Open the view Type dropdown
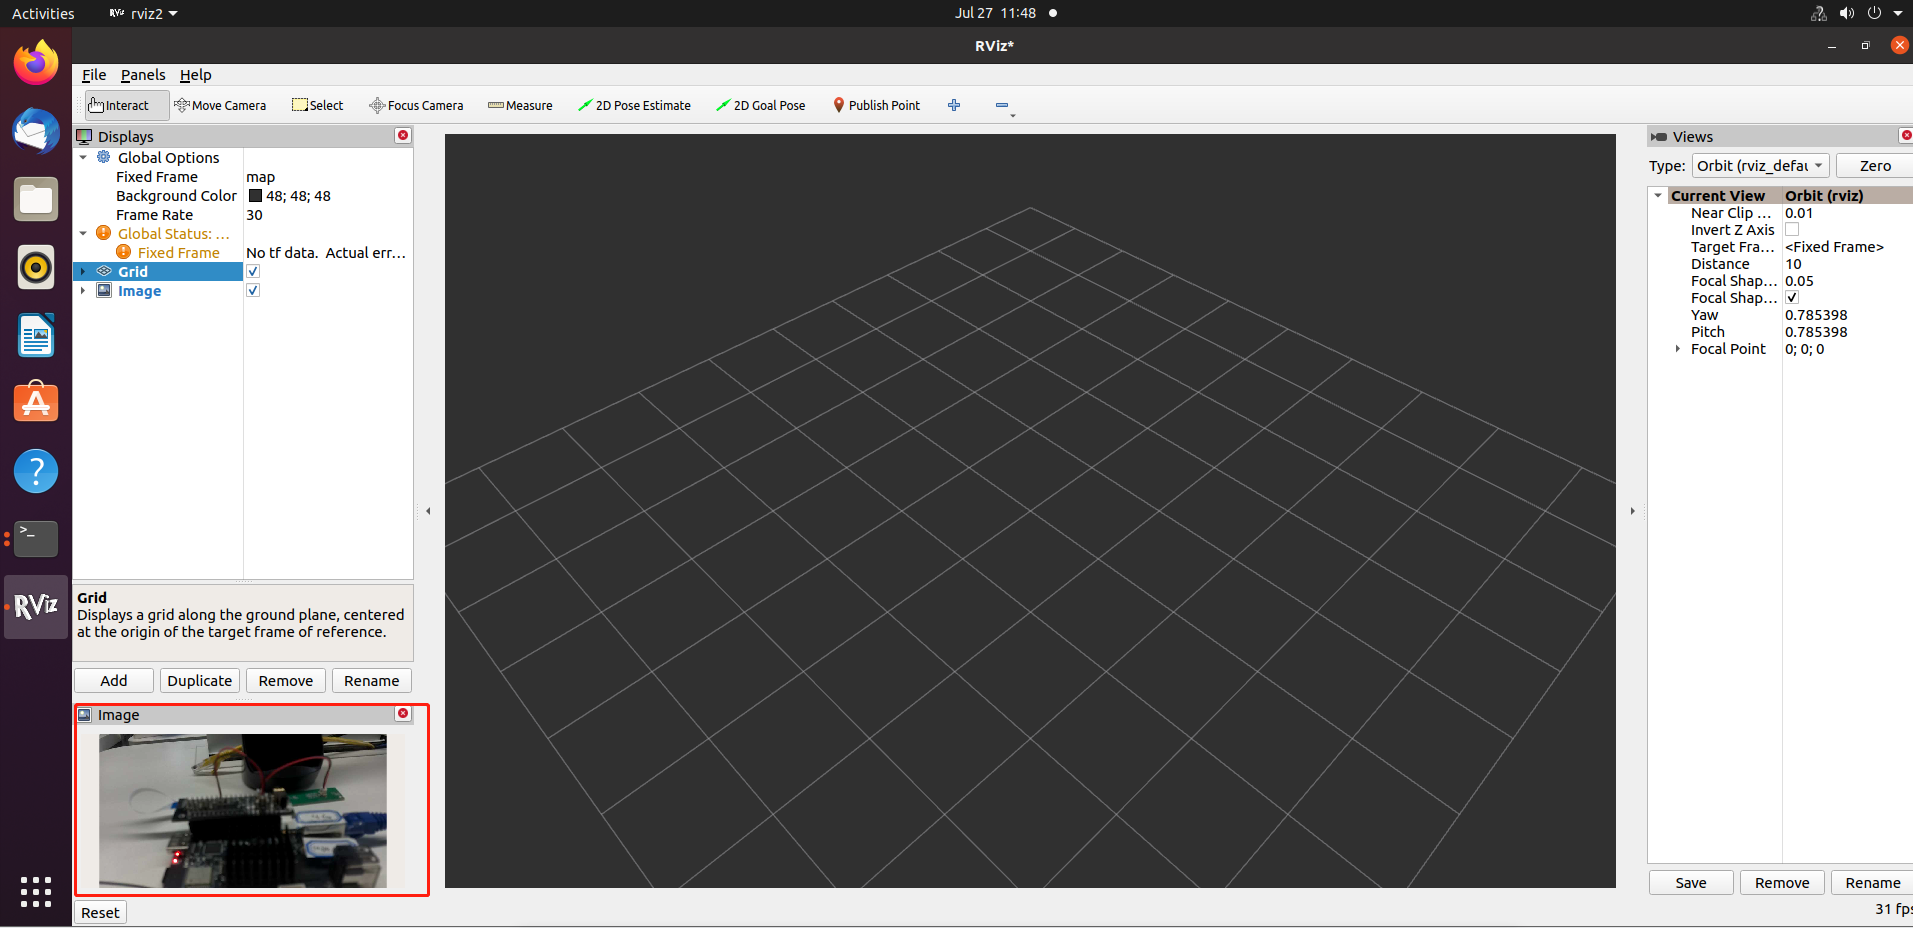Image resolution: width=1913 pixels, height=928 pixels. [x=1760, y=166]
